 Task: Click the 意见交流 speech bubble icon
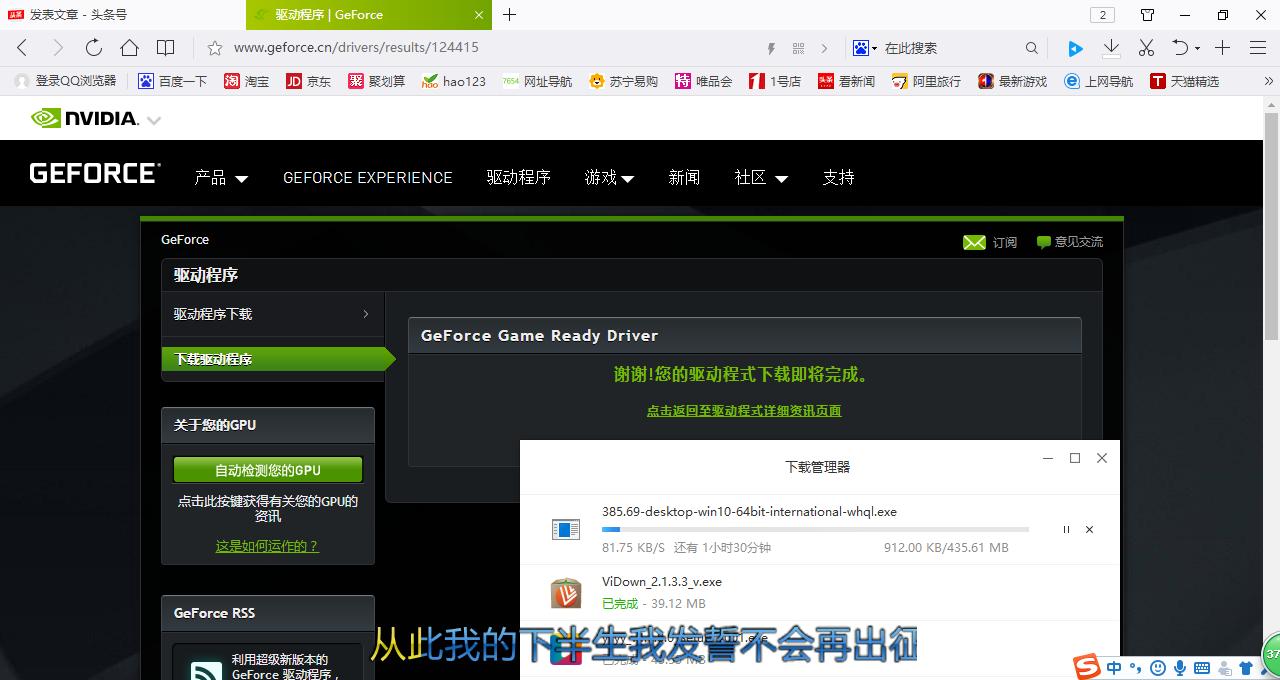pos(1043,241)
